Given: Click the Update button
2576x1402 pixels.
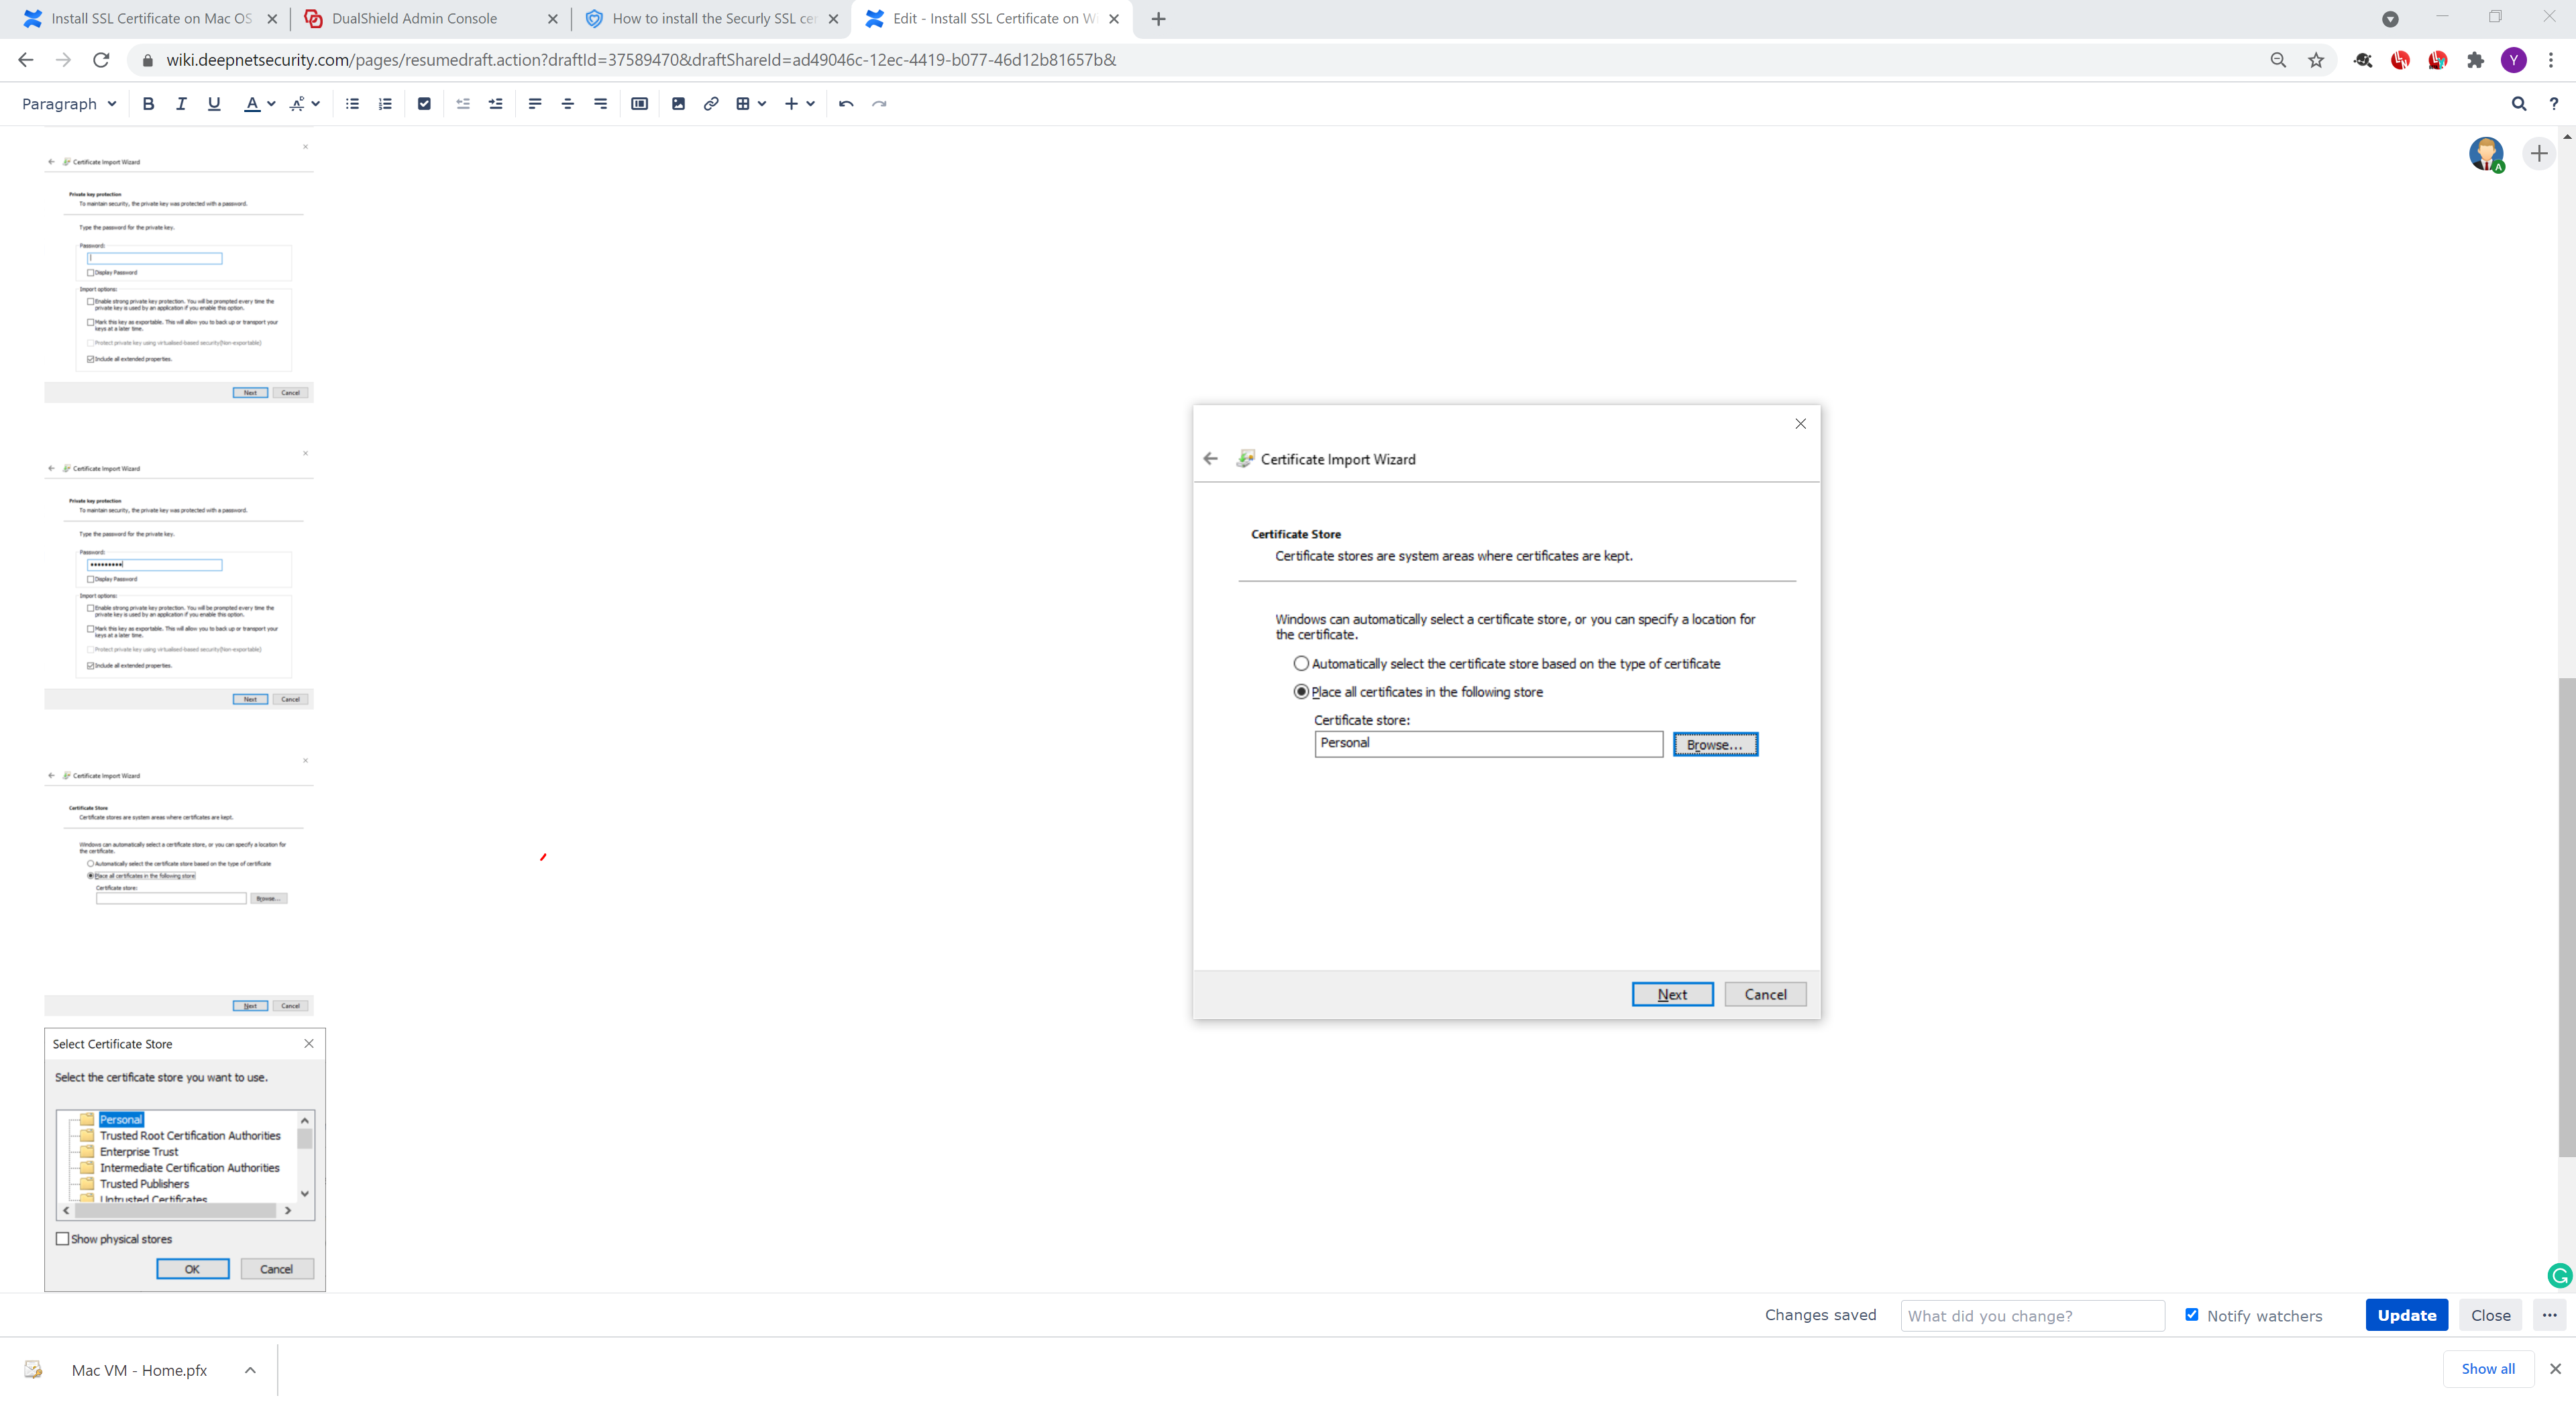Looking at the screenshot, I should click(x=2405, y=1315).
